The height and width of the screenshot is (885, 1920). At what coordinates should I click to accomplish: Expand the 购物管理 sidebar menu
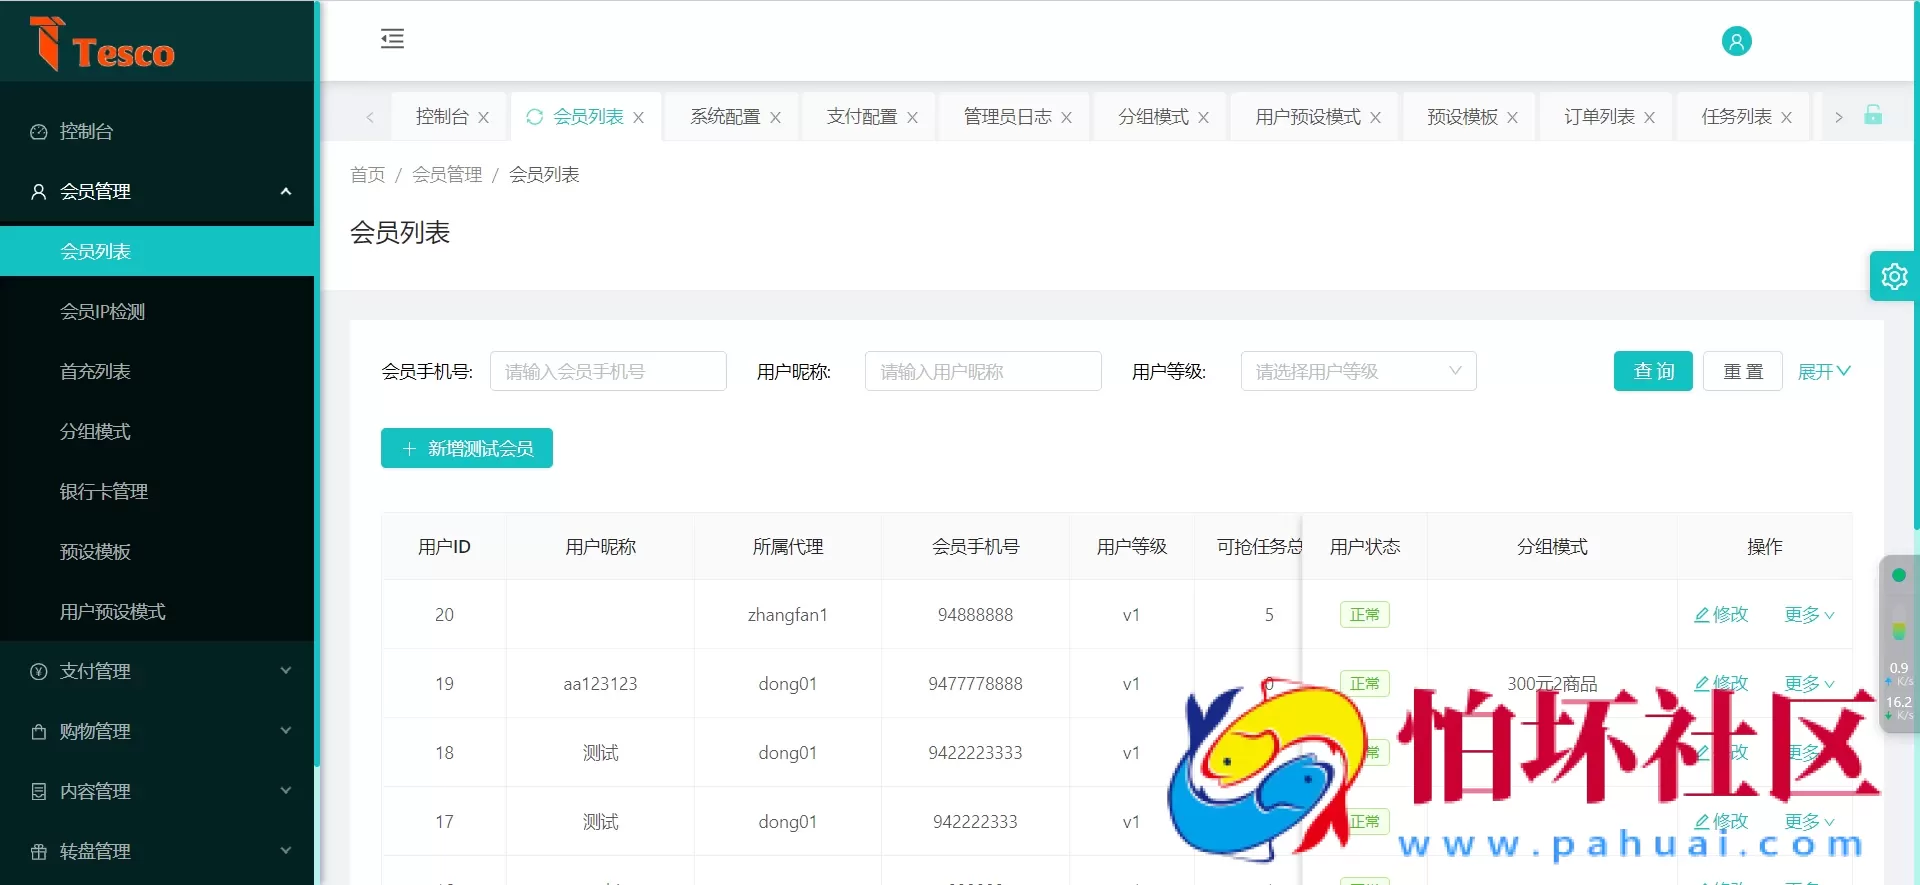click(x=157, y=731)
